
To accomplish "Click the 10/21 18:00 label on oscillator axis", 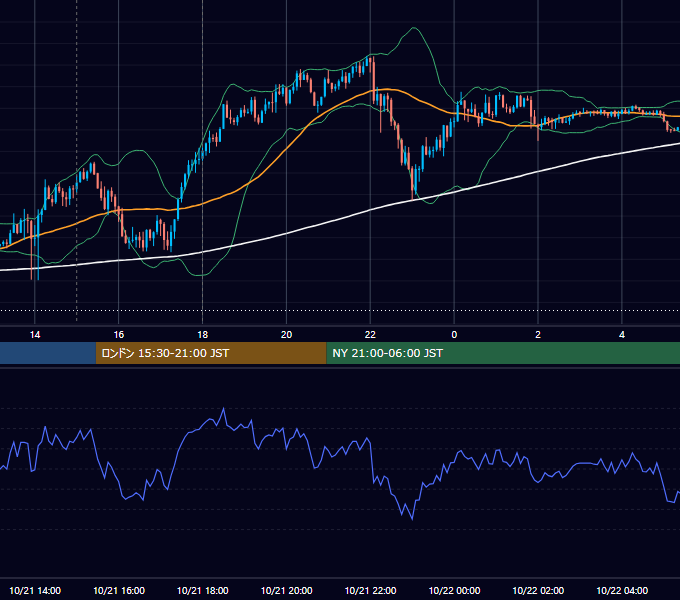I will (x=203, y=590).
